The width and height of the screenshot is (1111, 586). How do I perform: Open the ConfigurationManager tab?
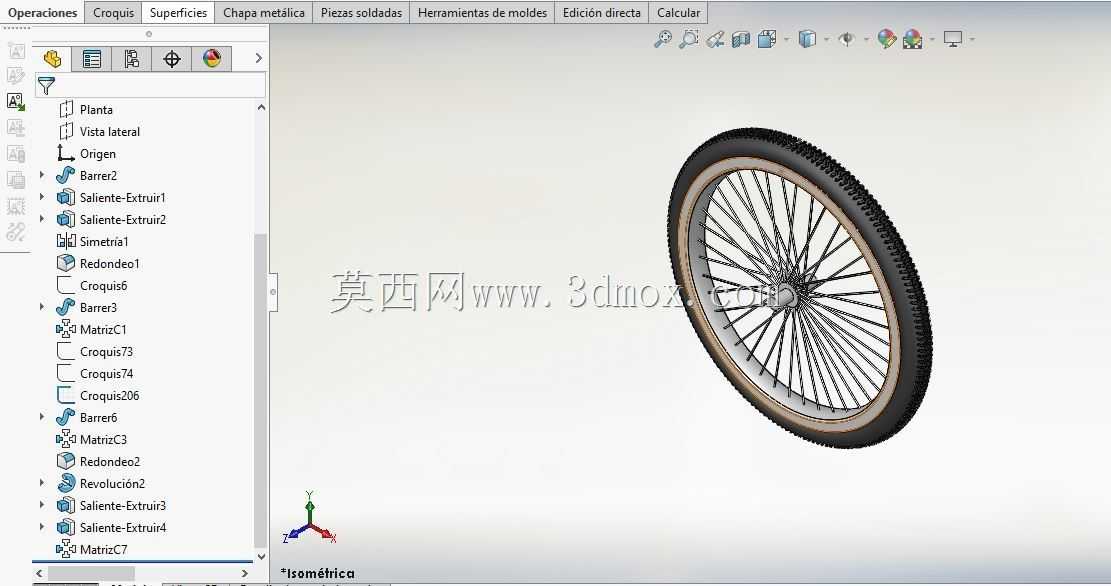(131, 59)
